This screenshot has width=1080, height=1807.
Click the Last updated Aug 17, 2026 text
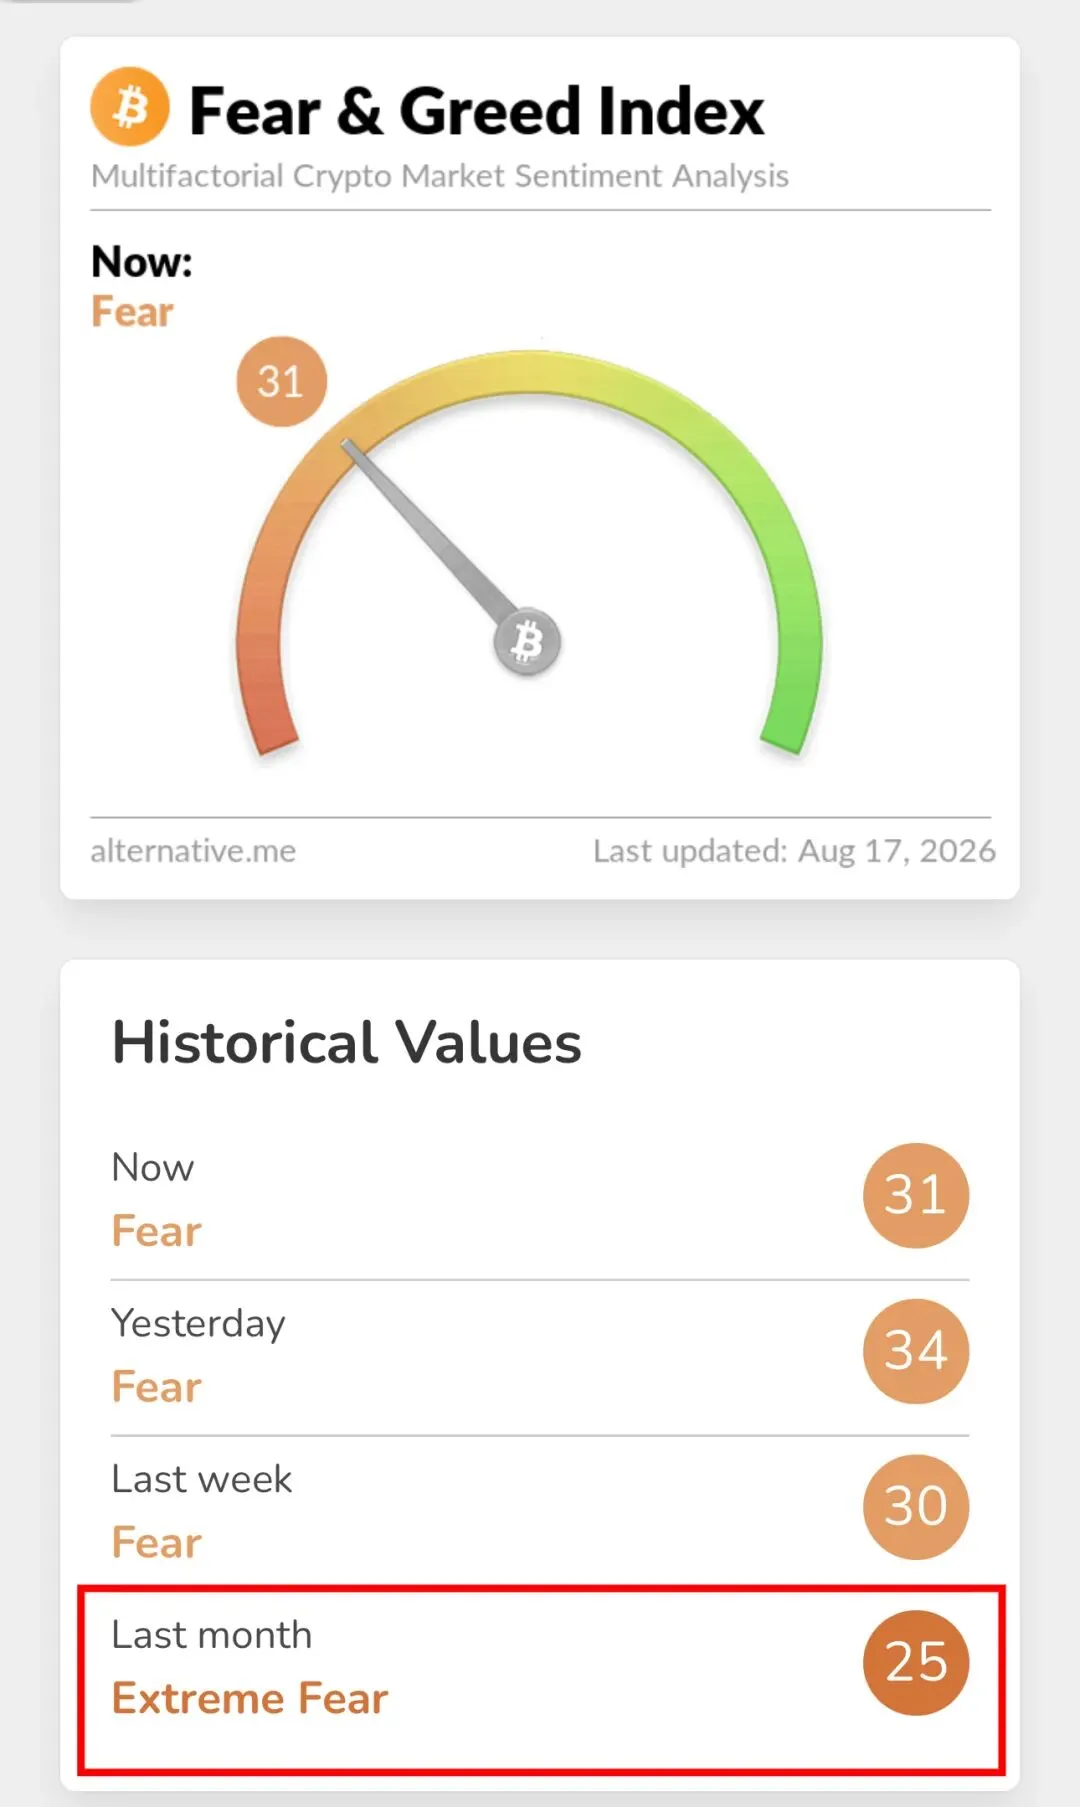click(794, 851)
